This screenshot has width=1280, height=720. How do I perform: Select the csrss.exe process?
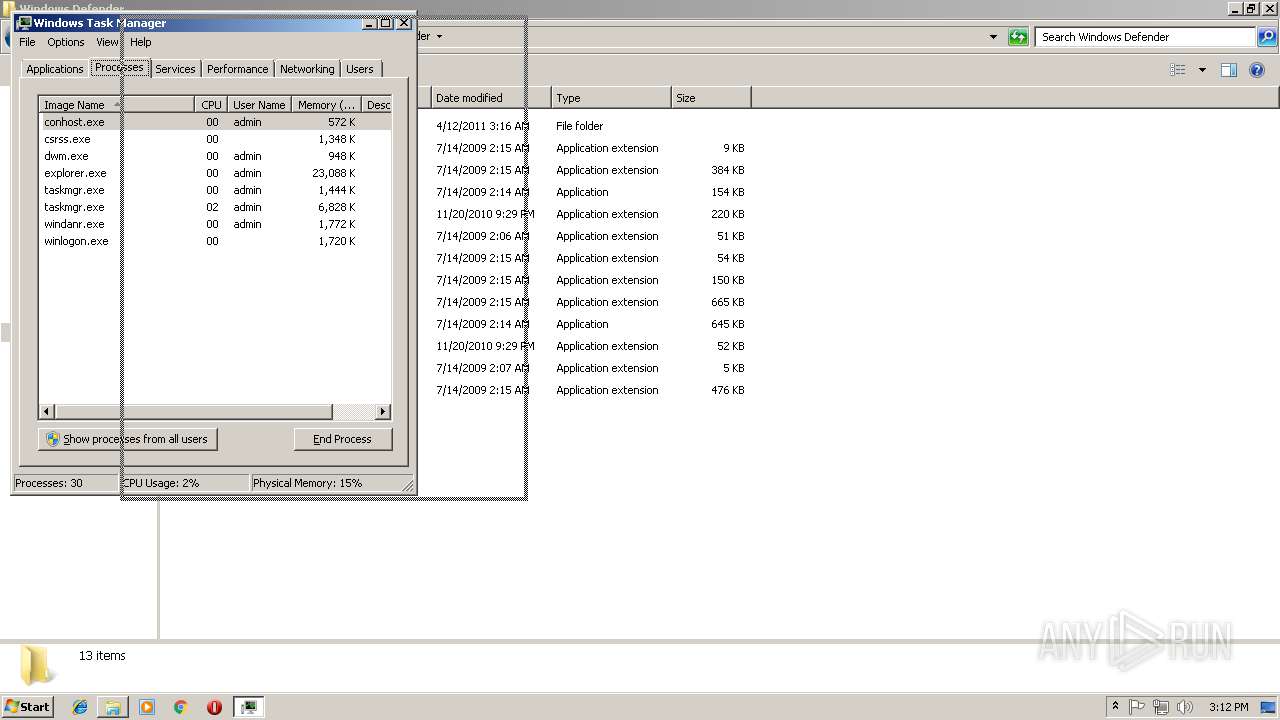pos(215,139)
